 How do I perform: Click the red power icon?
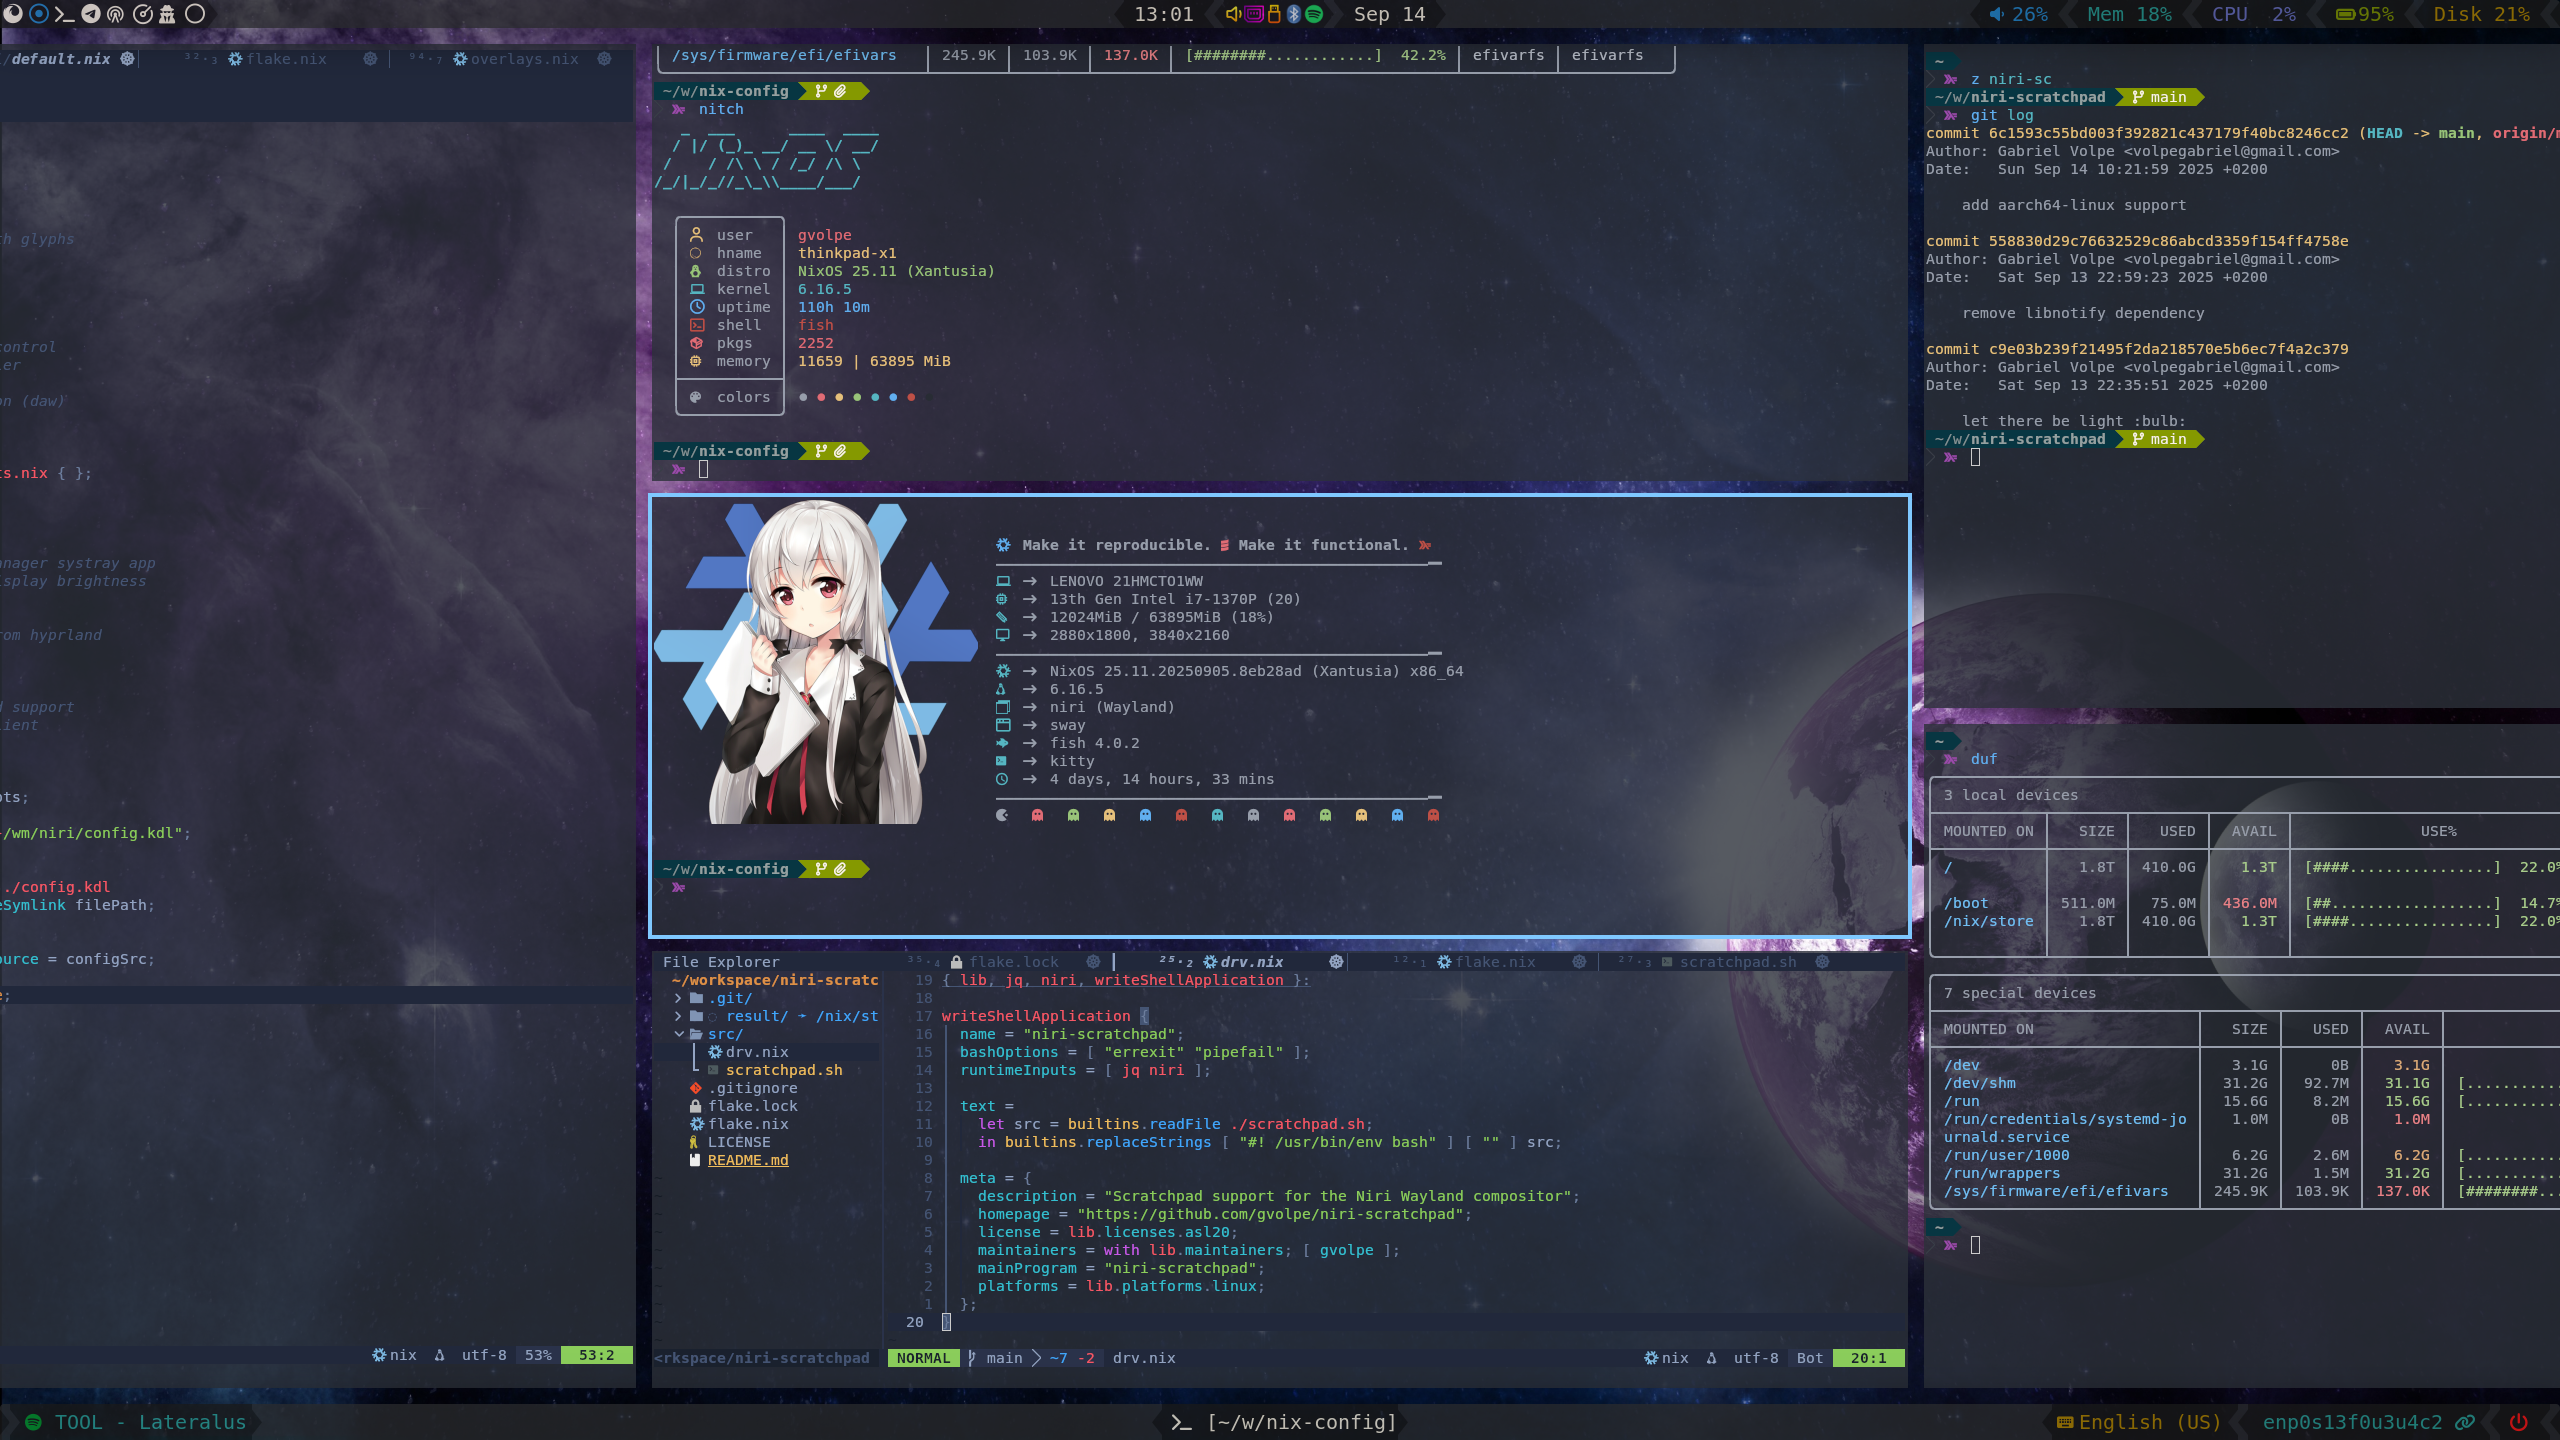pos(2518,1422)
